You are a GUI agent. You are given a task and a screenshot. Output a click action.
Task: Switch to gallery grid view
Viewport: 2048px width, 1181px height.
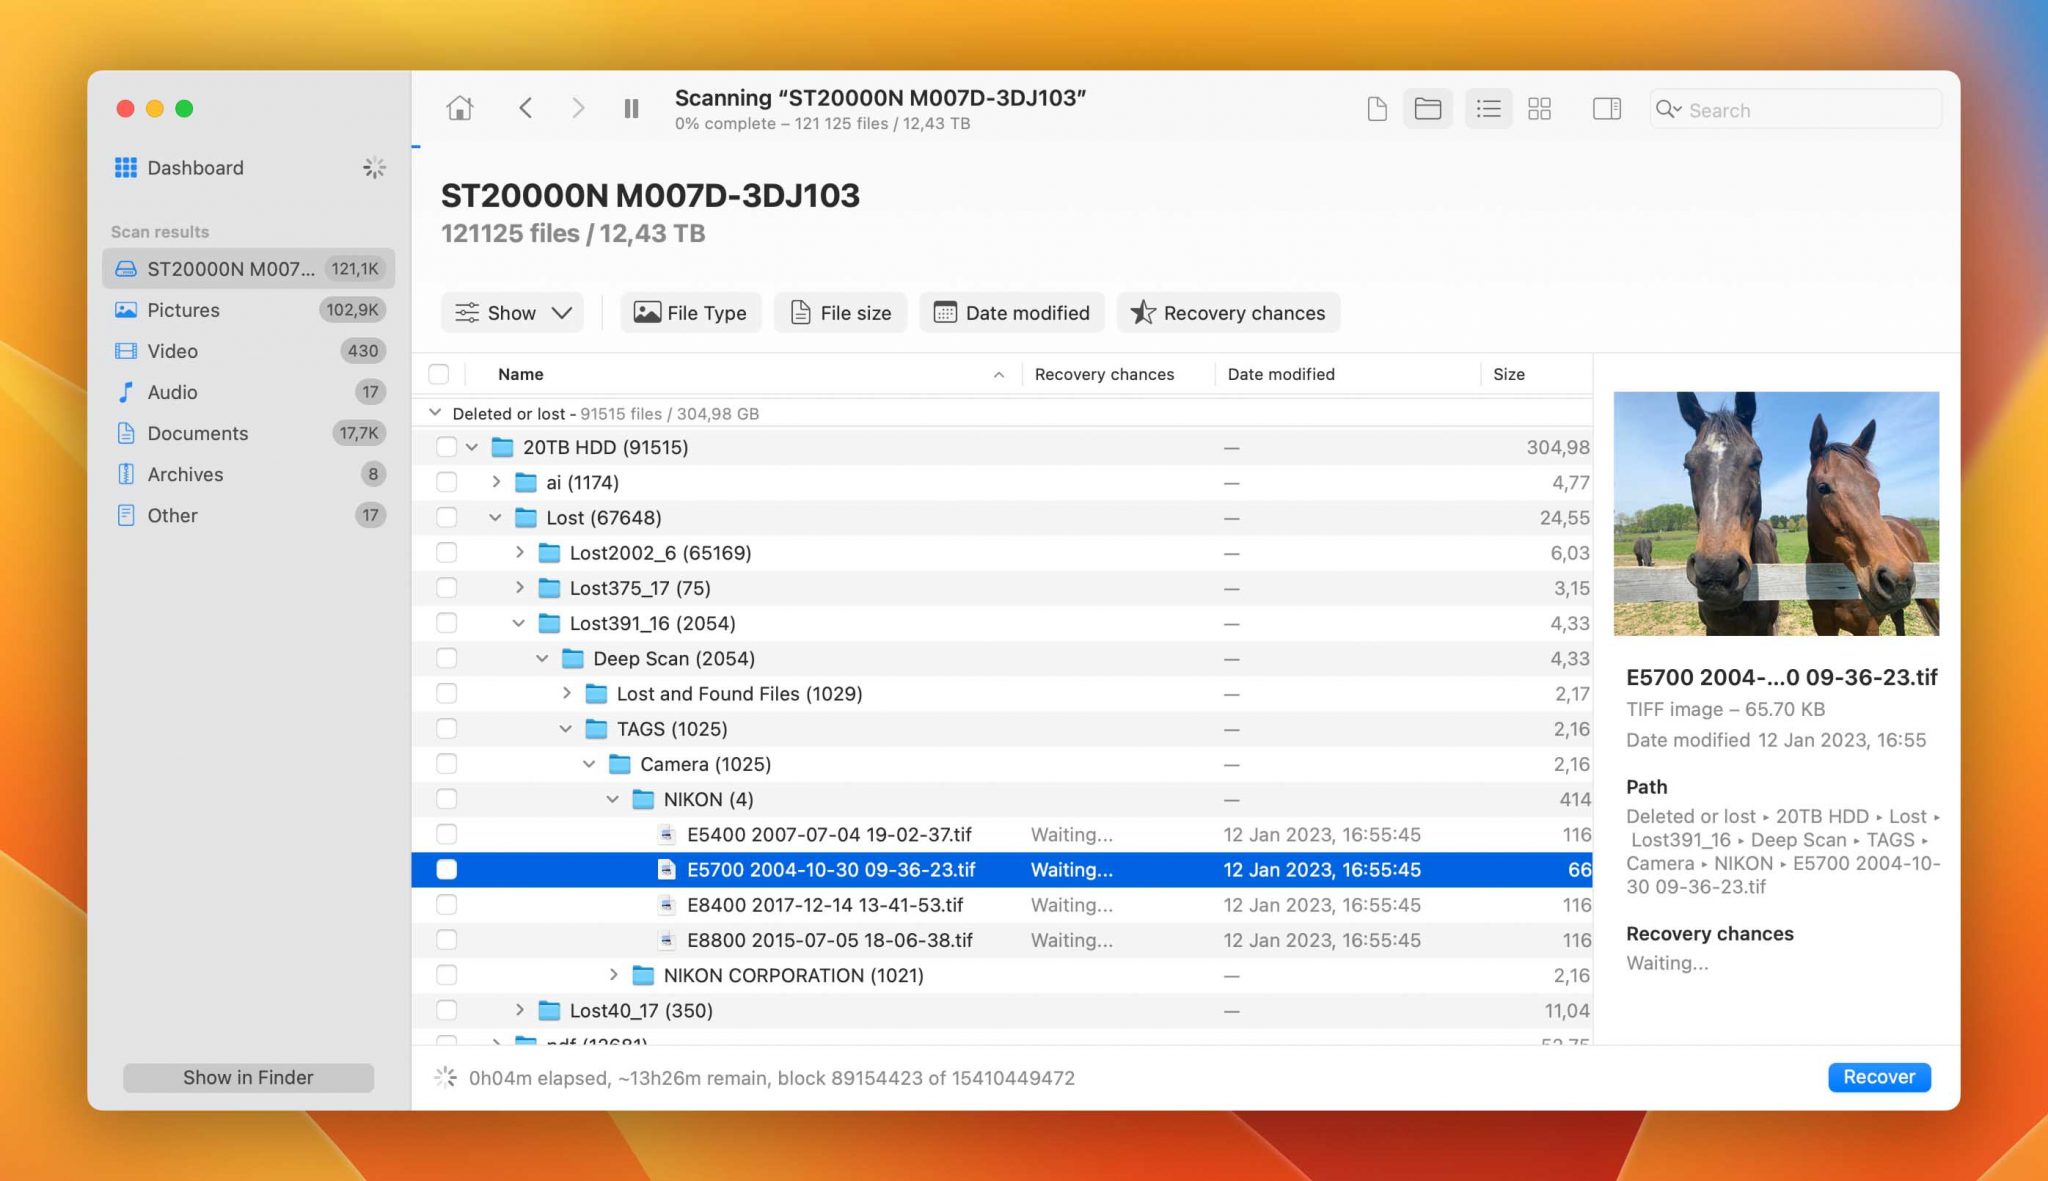pyautogui.click(x=1539, y=108)
